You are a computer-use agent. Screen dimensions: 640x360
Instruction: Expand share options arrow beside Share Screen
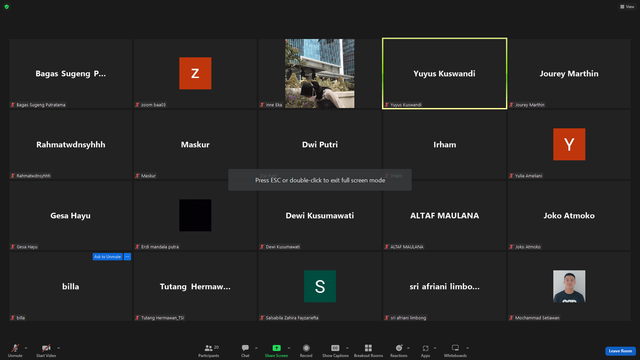pos(289,348)
